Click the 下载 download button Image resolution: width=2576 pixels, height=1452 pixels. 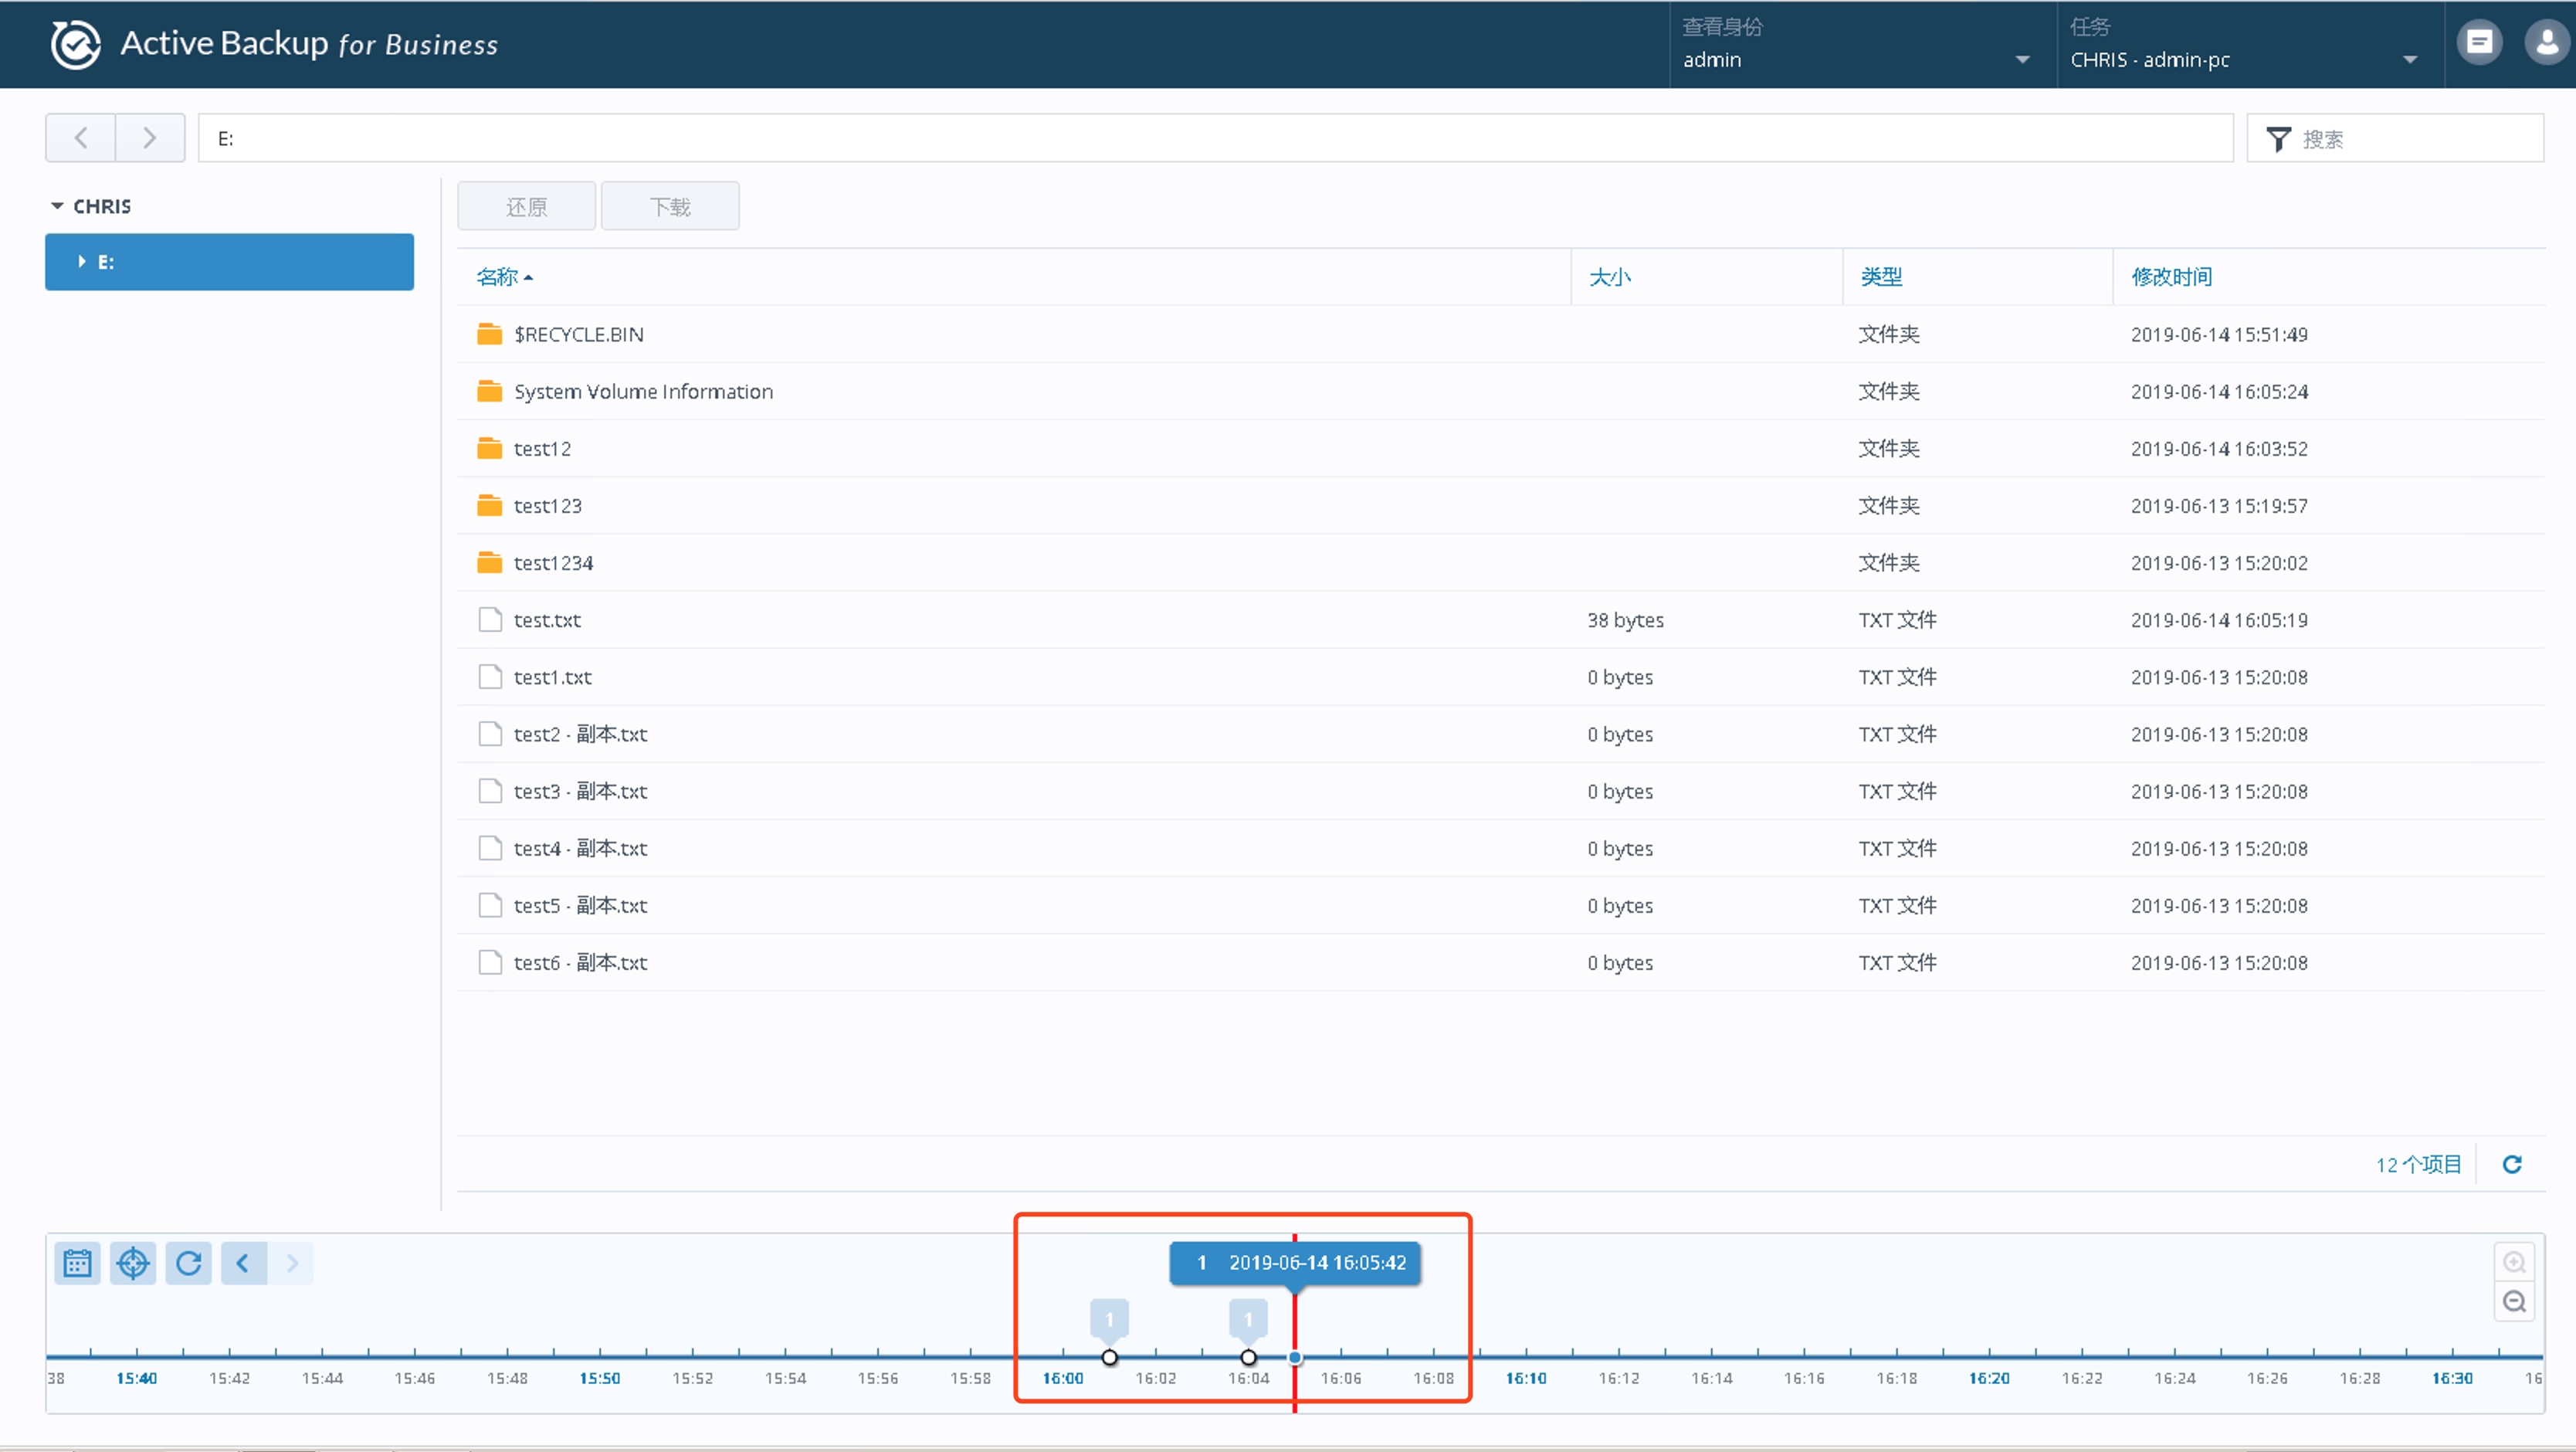click(x=670, y=206)
